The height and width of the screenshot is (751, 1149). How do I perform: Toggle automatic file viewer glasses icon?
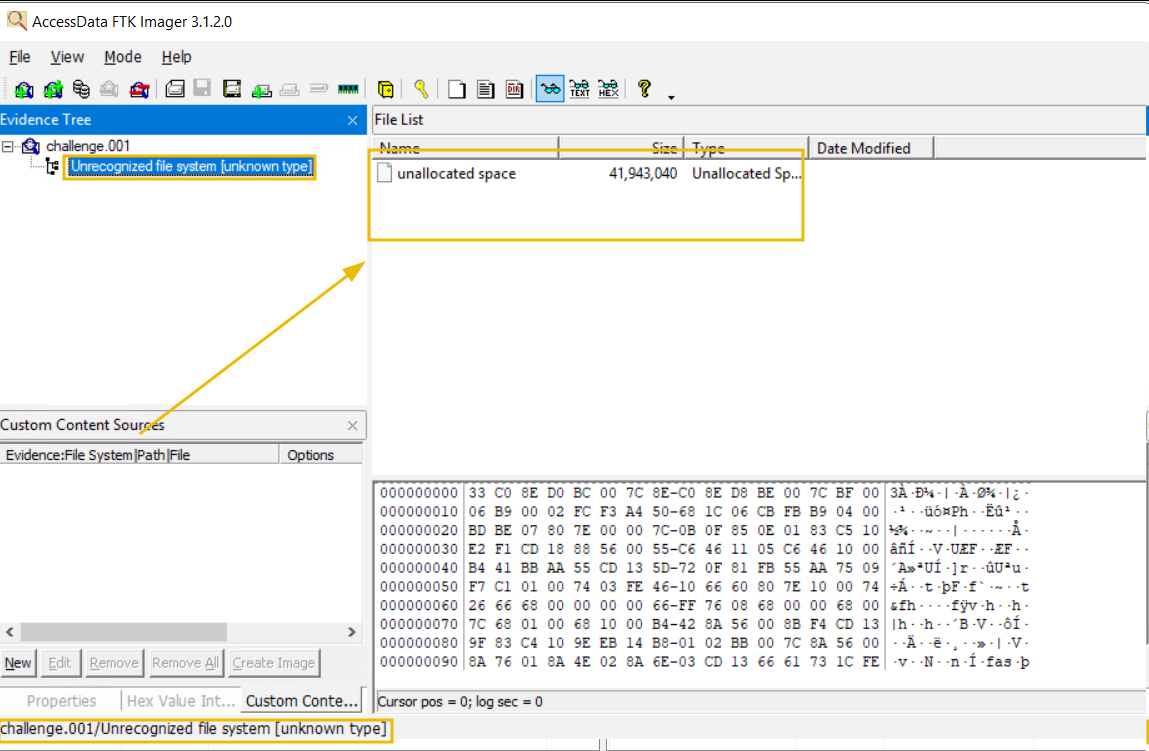(550, 89)
